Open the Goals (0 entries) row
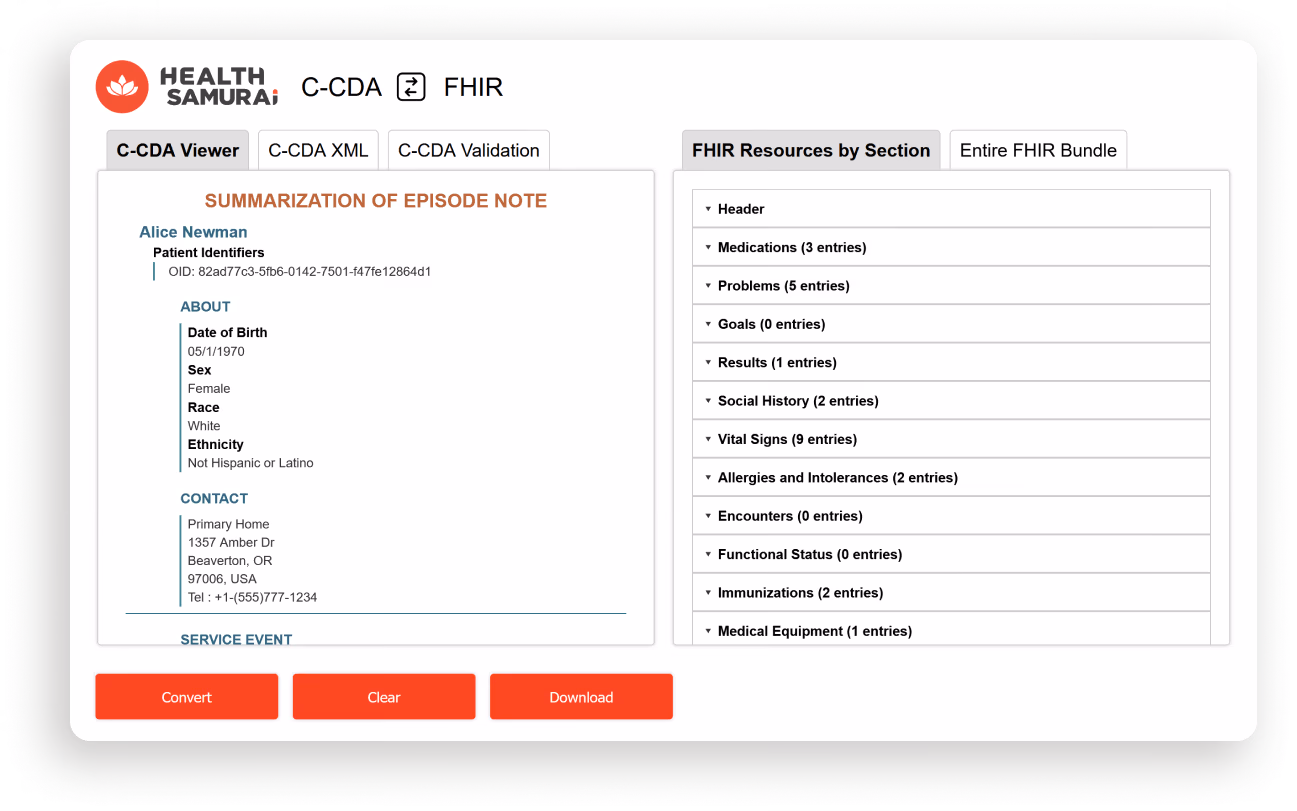 (x=770, y=324)
